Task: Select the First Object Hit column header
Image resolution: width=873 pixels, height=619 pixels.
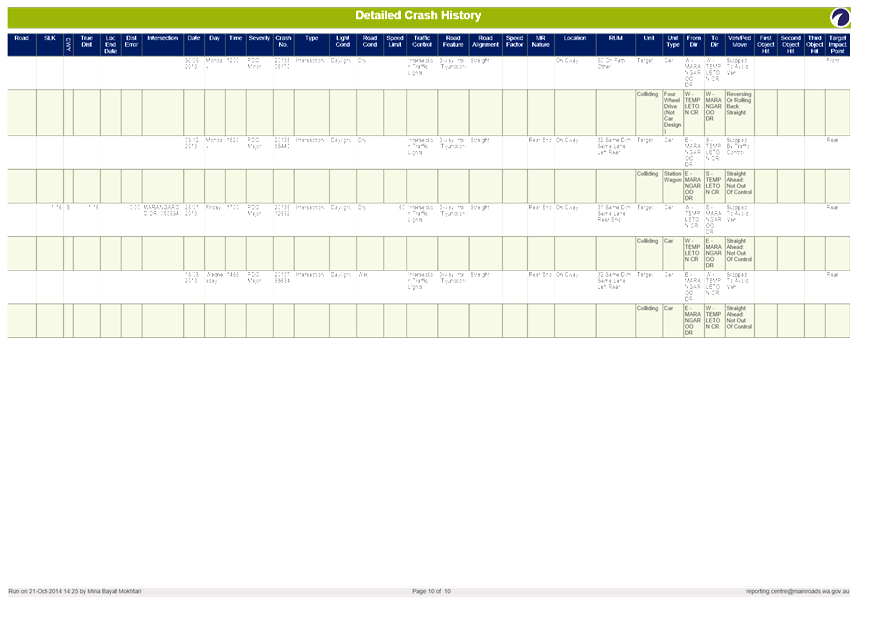Action: click(766, 45)
